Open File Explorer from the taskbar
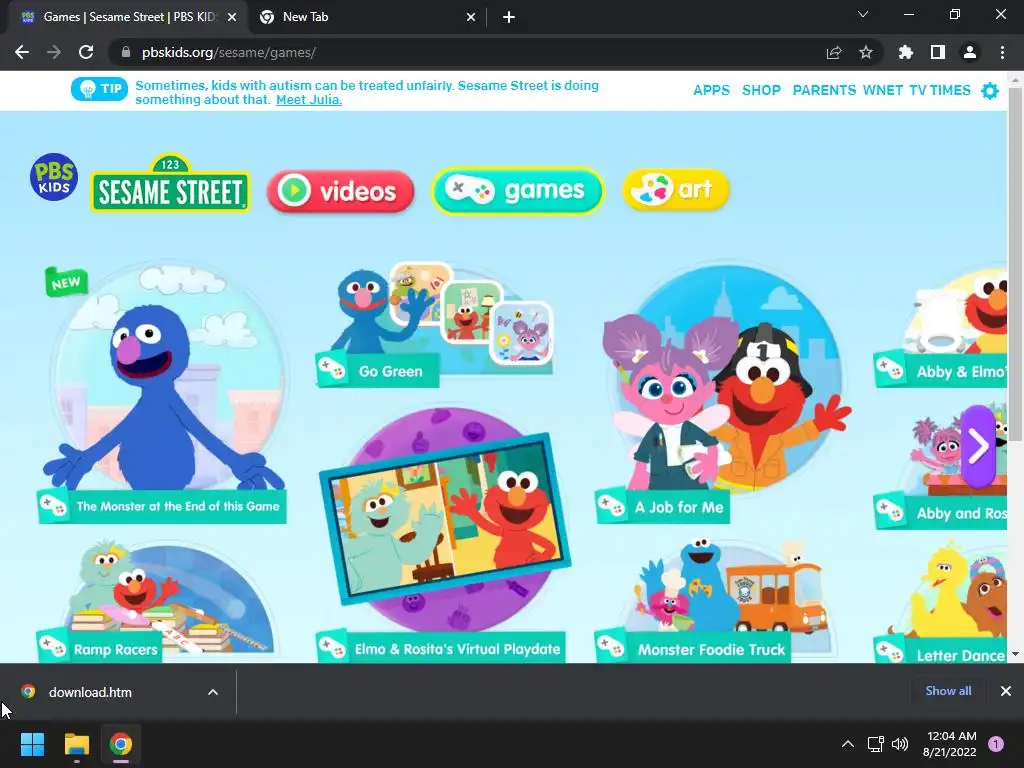 (x=76, y=744)
